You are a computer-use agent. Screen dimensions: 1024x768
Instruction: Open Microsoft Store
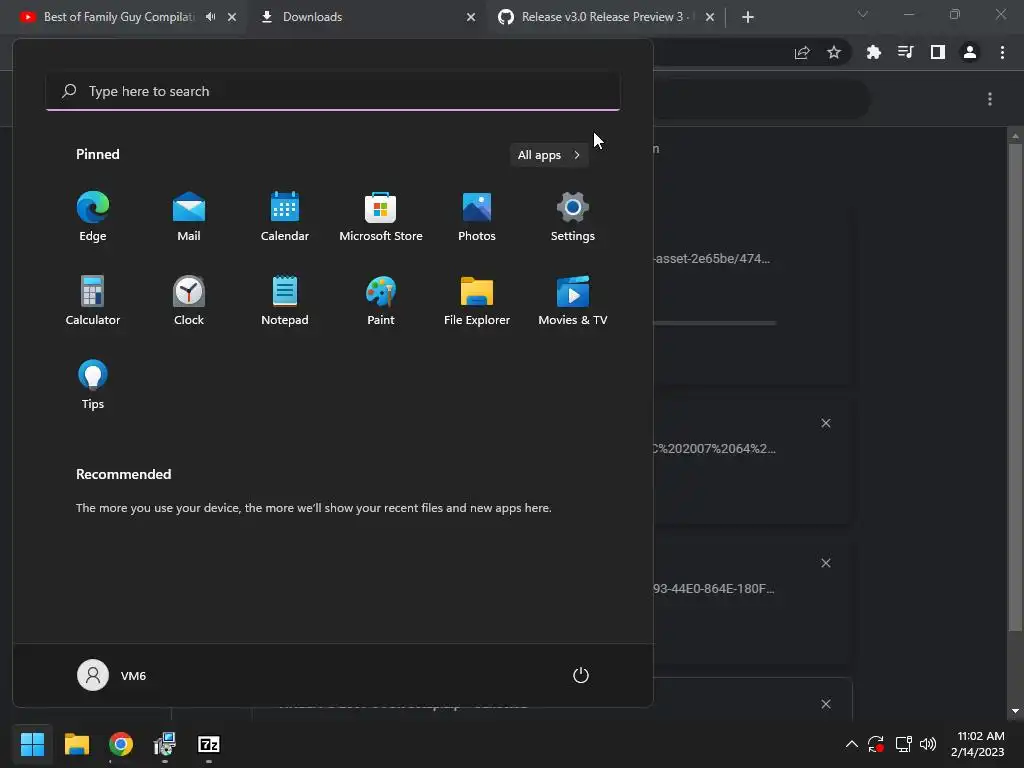[381, 217]
